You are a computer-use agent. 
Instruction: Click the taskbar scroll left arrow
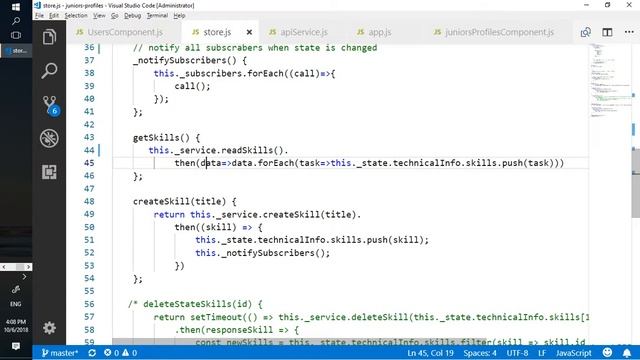click(4, 267)
